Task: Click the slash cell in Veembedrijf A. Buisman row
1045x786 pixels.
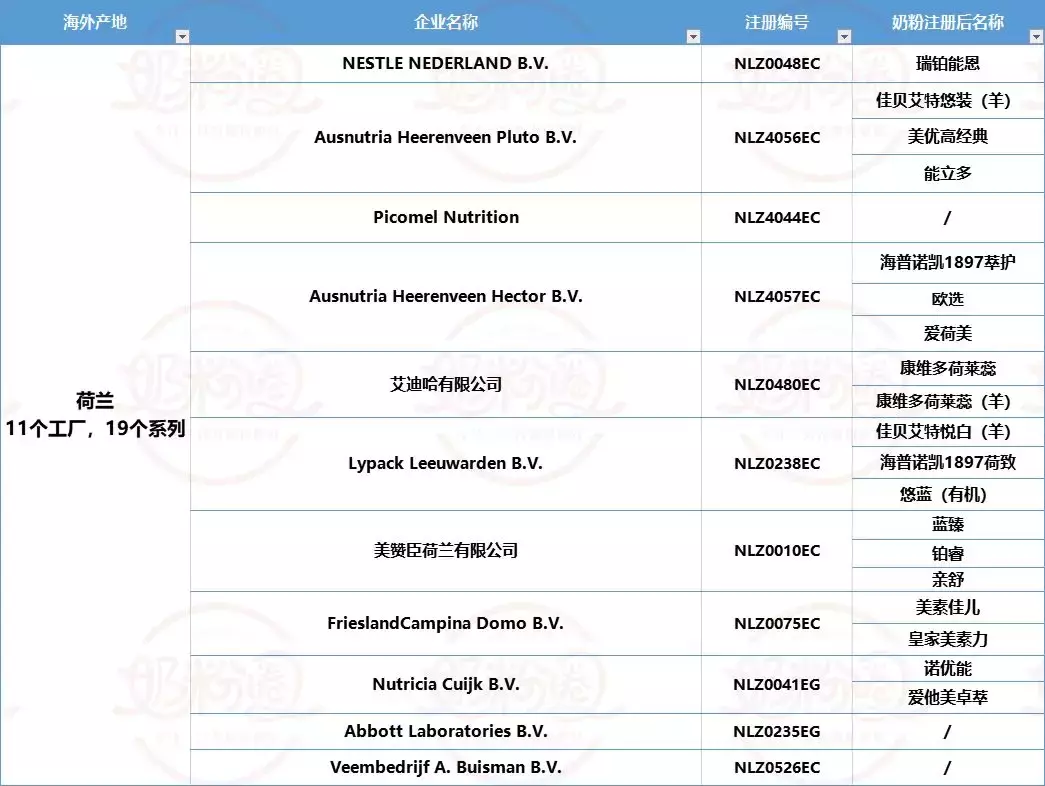Action: (x=948, y=767)
